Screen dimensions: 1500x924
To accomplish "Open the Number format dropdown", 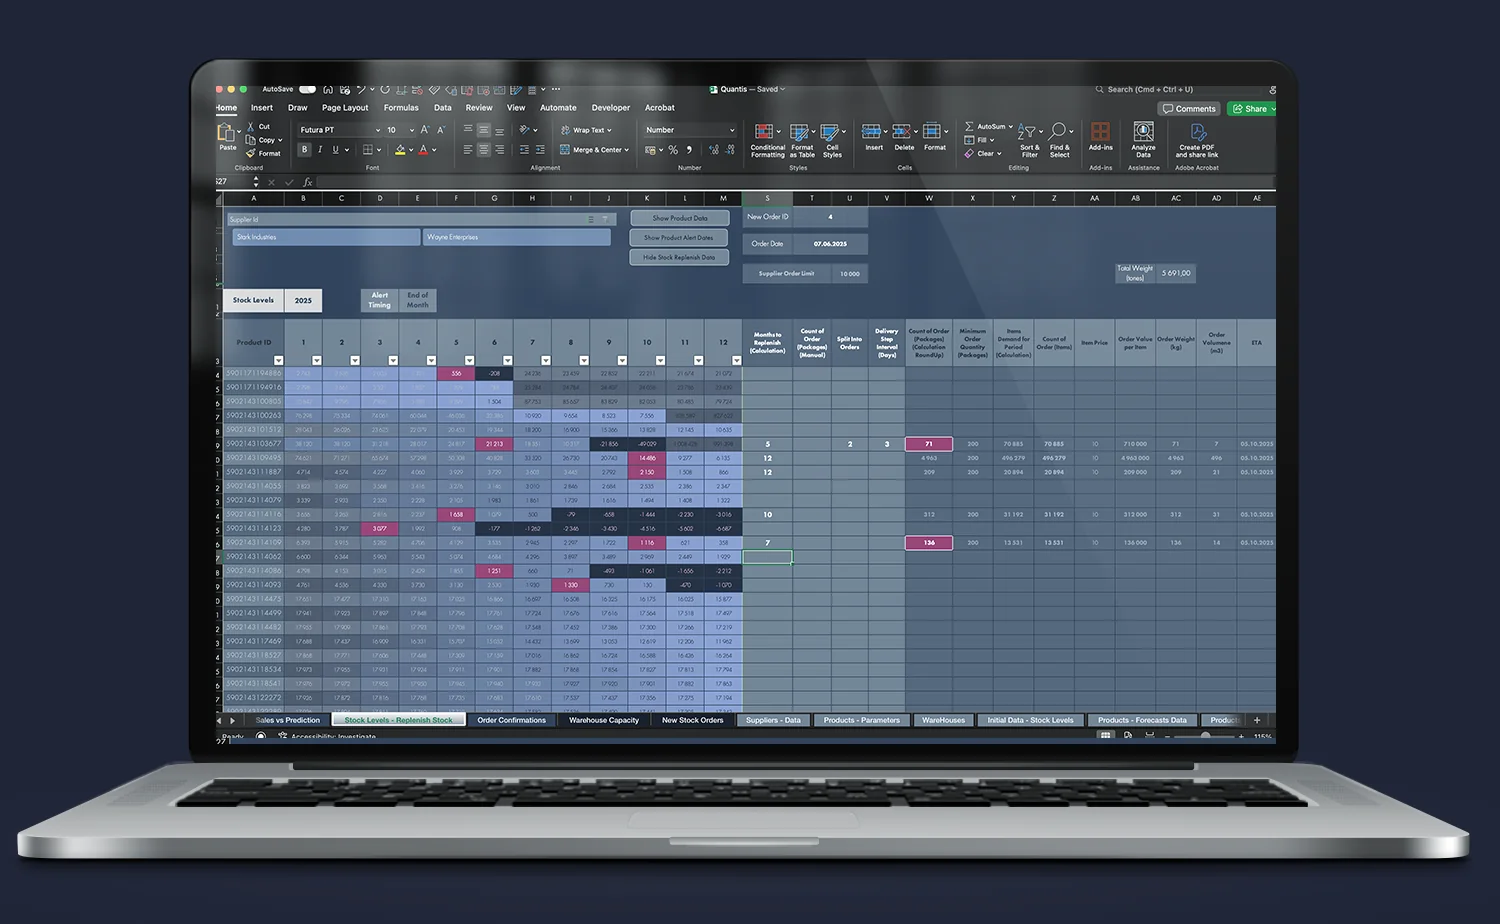I will (732, 130).
